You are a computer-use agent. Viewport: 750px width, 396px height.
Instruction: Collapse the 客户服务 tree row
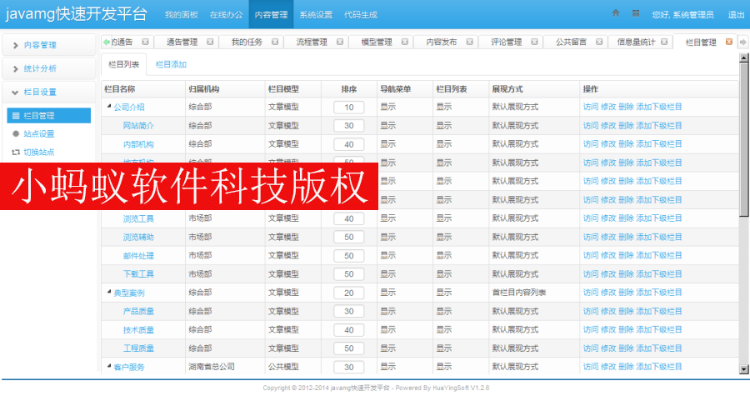(109, 366)
